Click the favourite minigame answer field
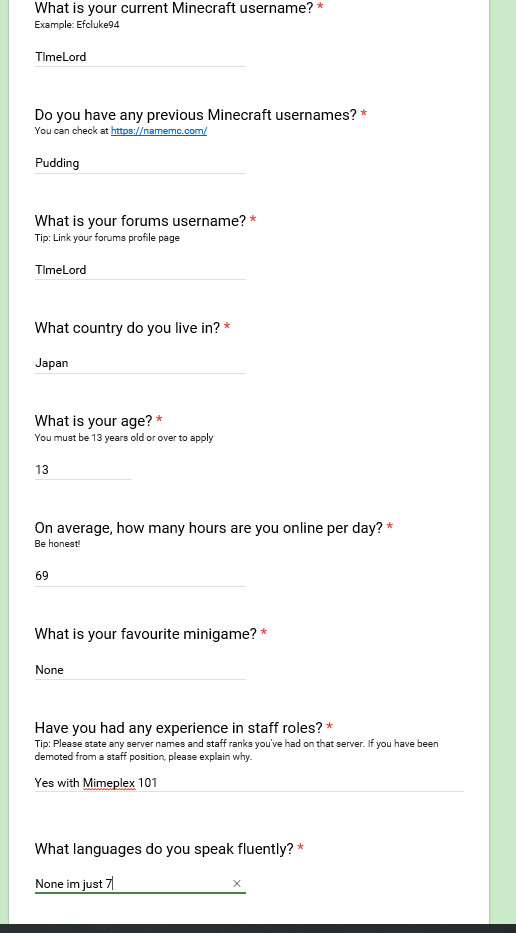Viewport: 516px width, 933px height. 140,669
